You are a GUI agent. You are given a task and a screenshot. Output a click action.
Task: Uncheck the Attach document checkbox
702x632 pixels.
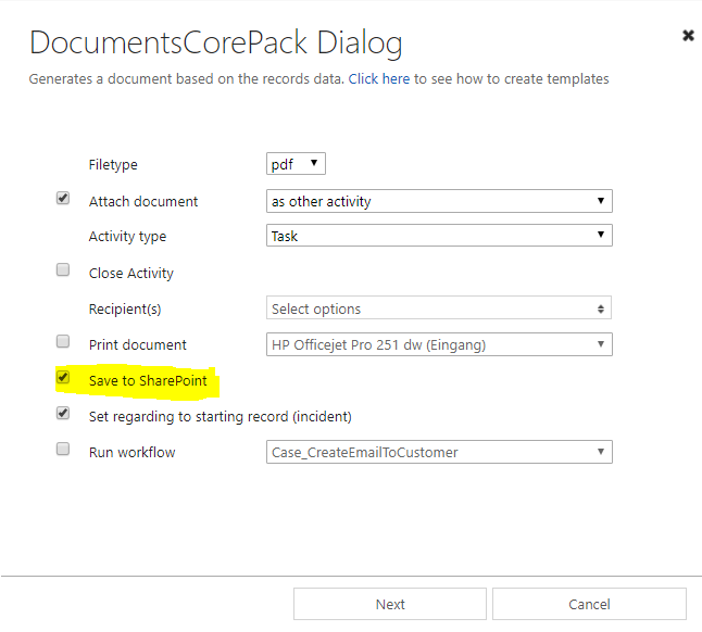pos(63,198)
